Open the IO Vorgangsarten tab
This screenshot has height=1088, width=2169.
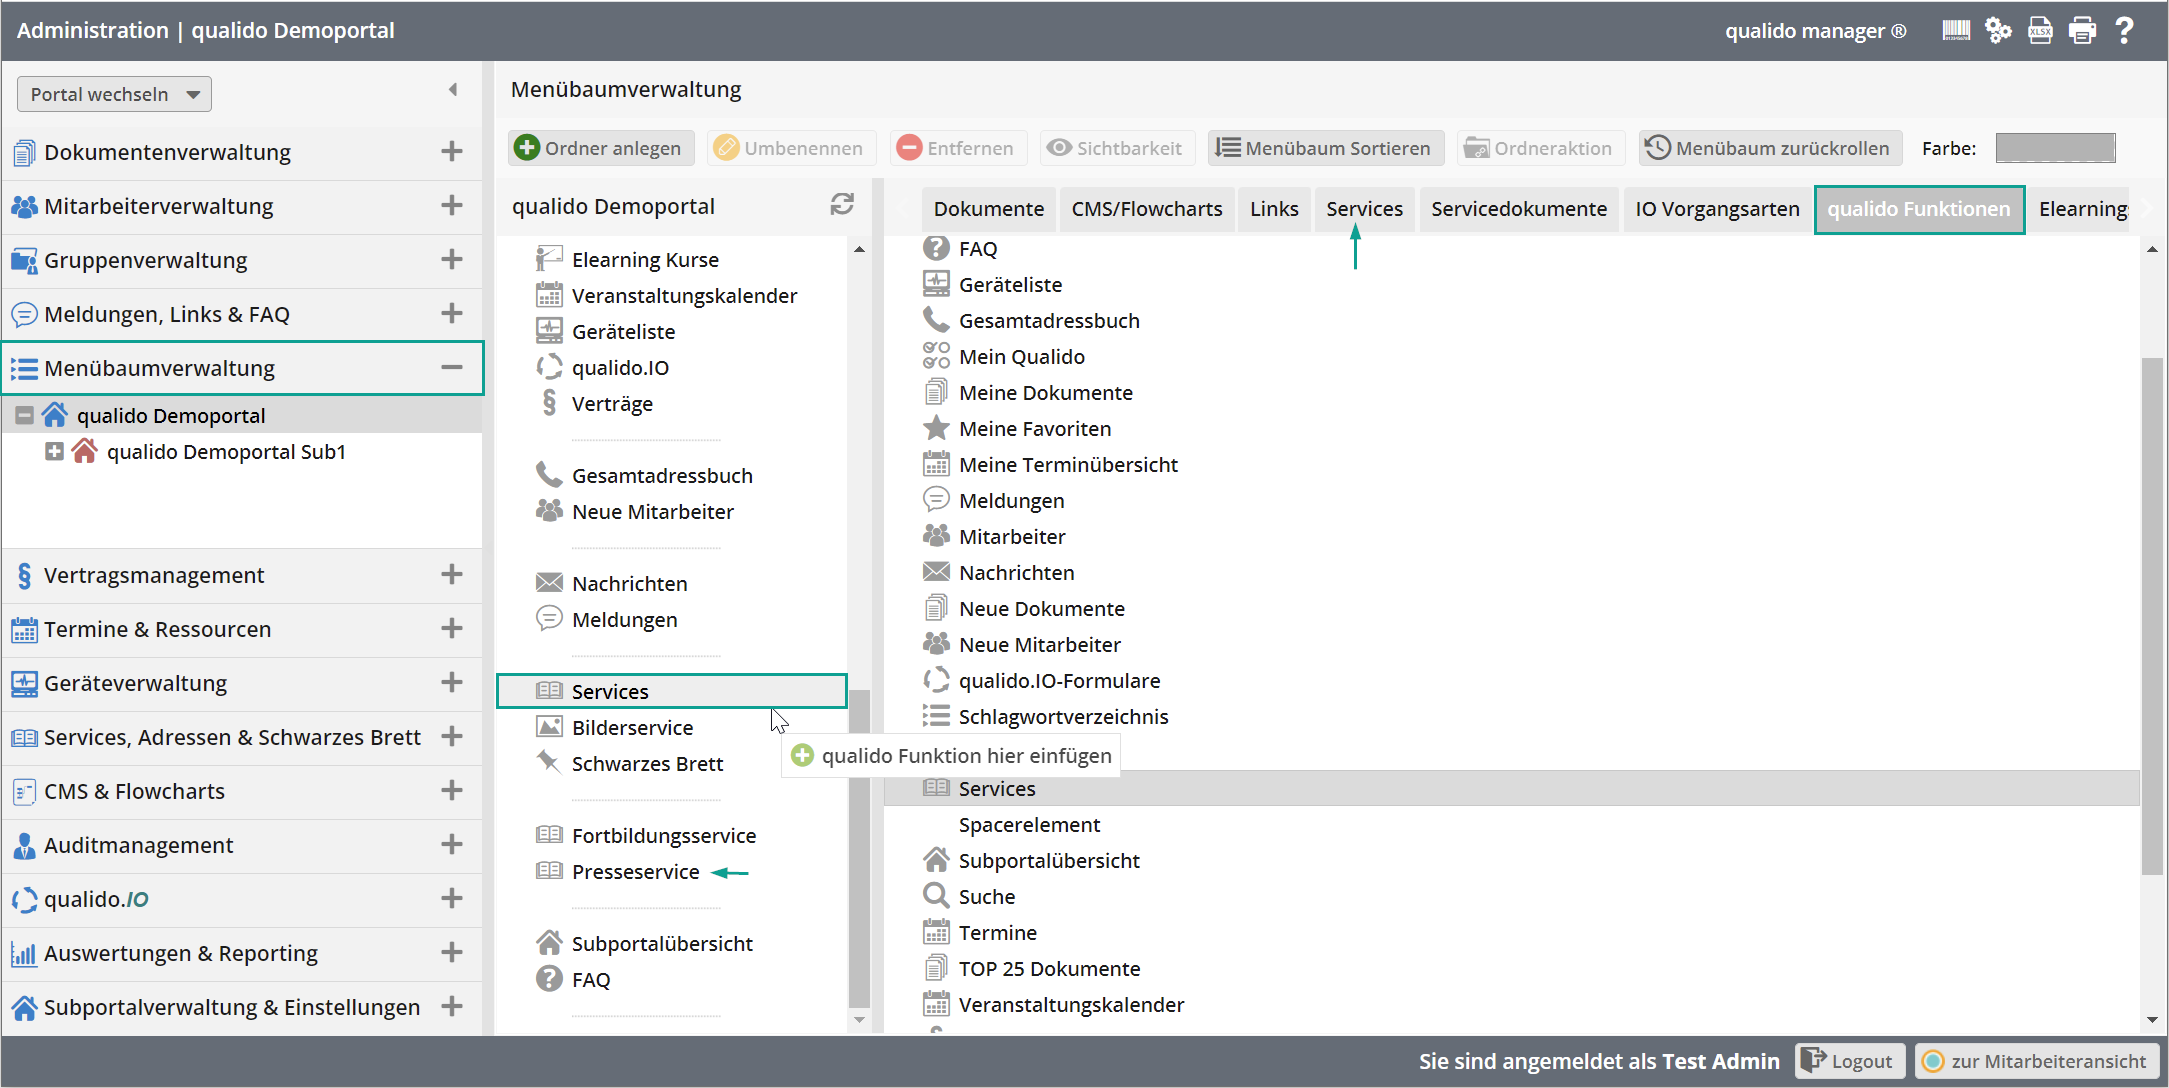pos(1717,209)
